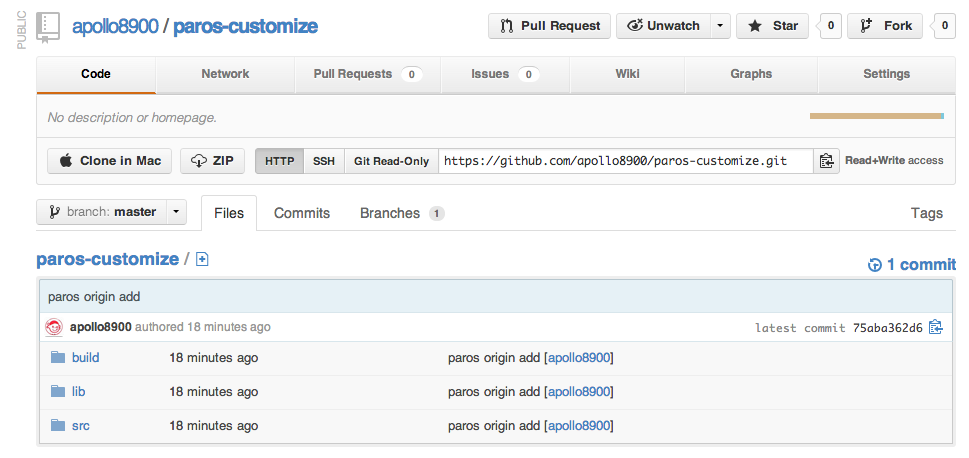Click the clone URL text field
Screen dimensions: 969x458
pos(625,161)
